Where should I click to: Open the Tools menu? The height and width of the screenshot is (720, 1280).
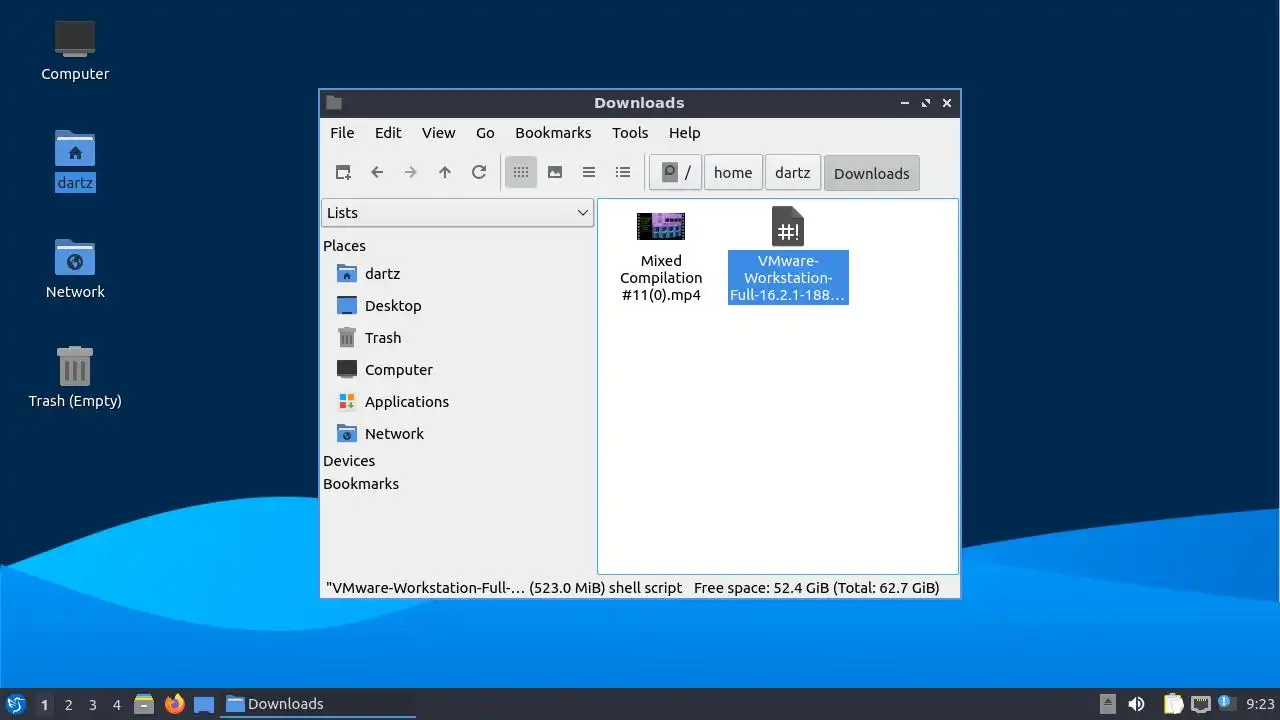pyautogui.click(x=630, y=132)
